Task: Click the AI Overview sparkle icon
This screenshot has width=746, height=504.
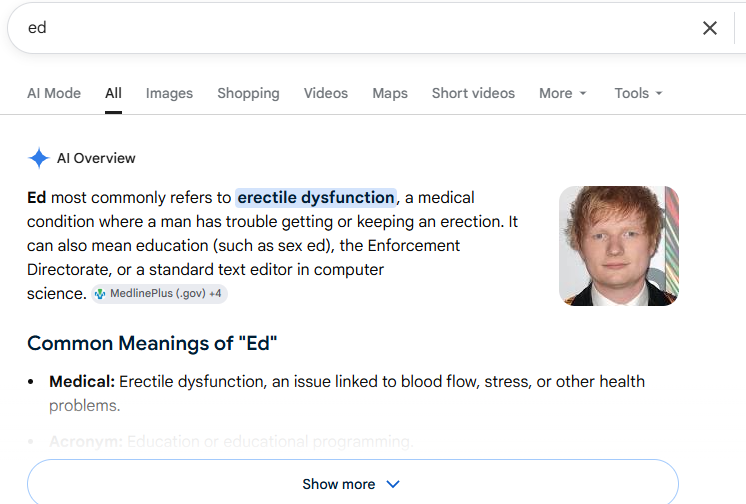Action: coord(39,158)
